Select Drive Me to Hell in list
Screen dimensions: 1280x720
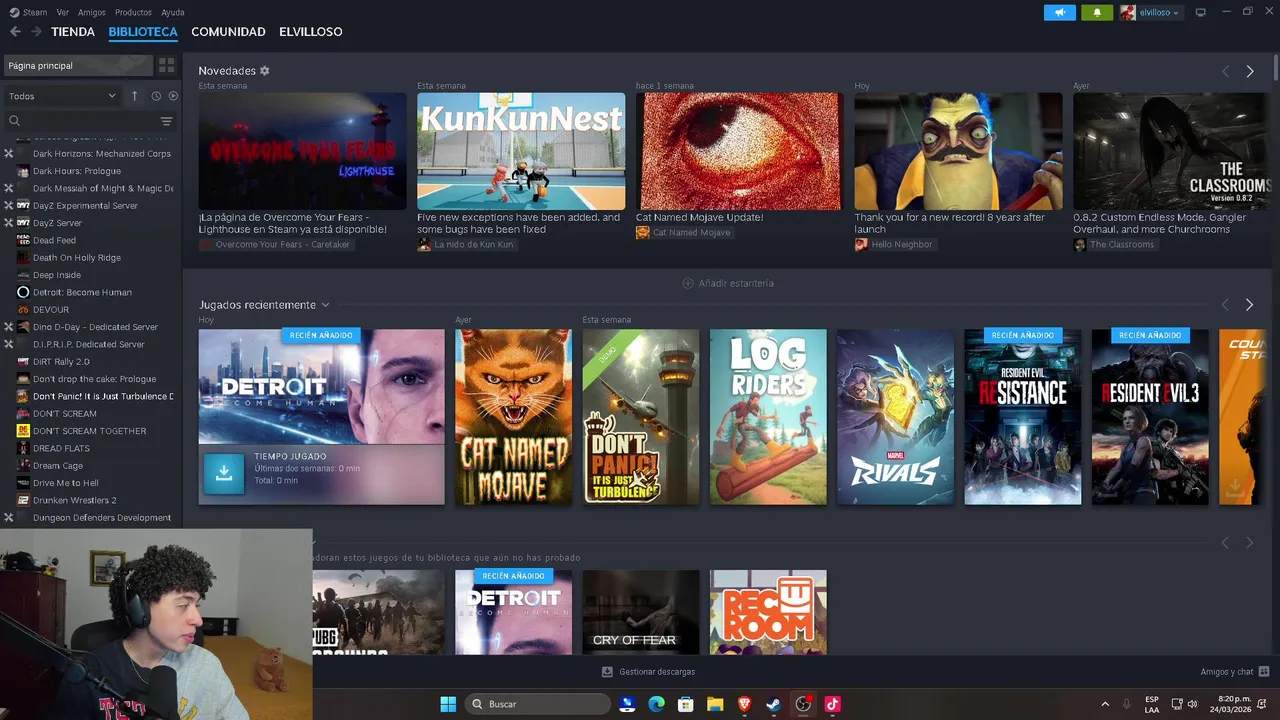pos(66,483)
